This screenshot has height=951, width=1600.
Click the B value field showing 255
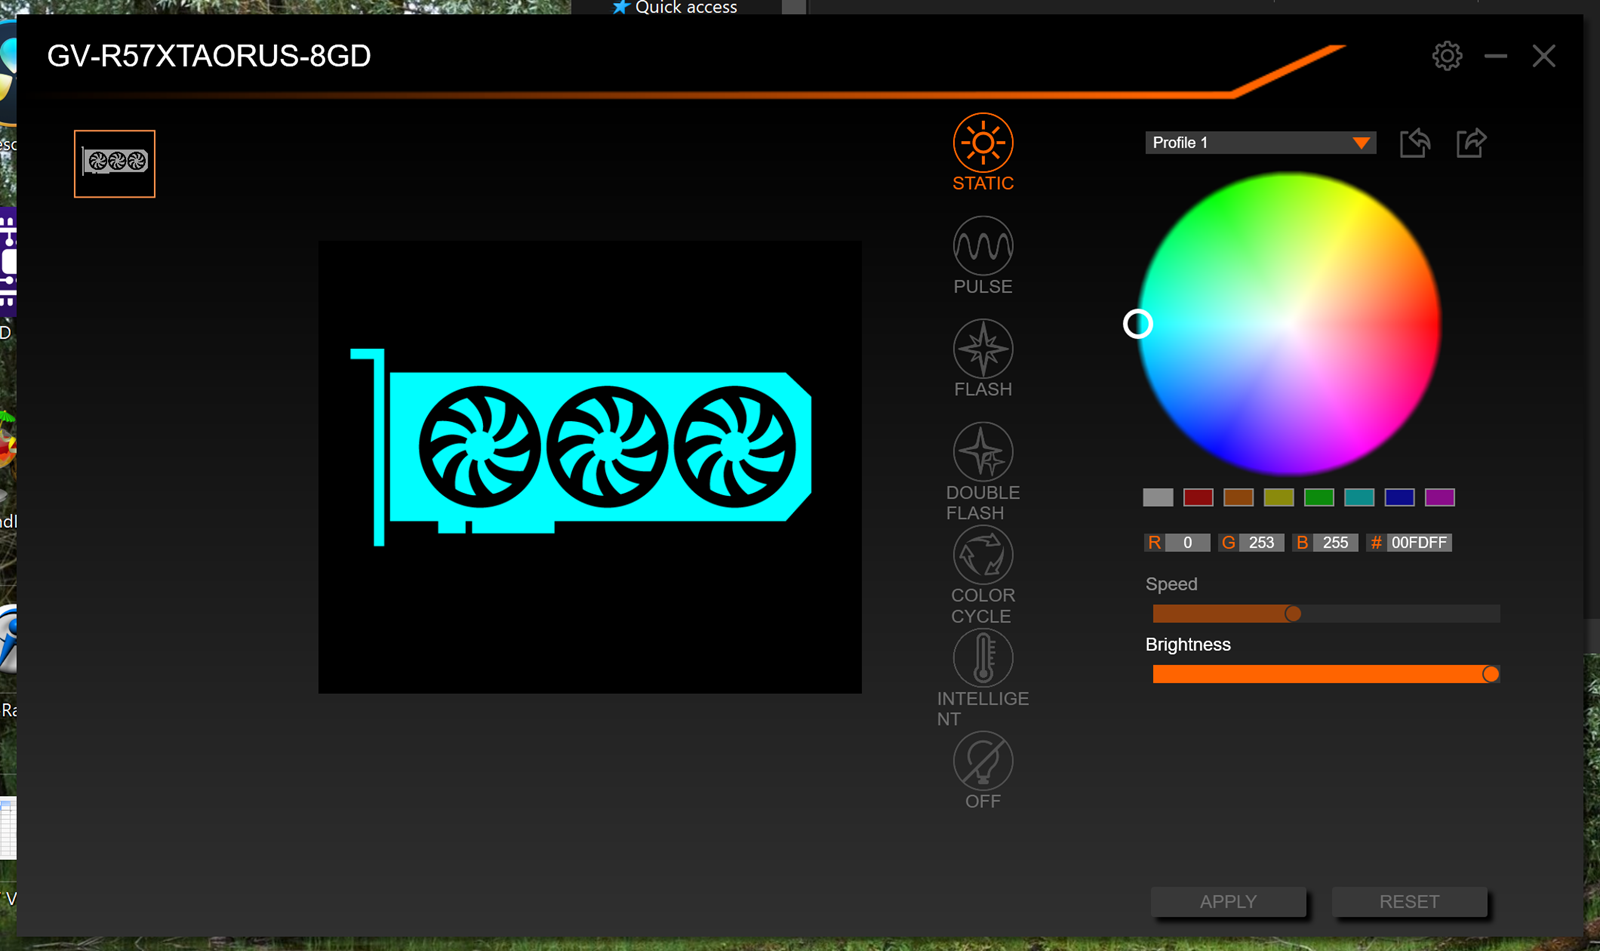pos(1336,542)
